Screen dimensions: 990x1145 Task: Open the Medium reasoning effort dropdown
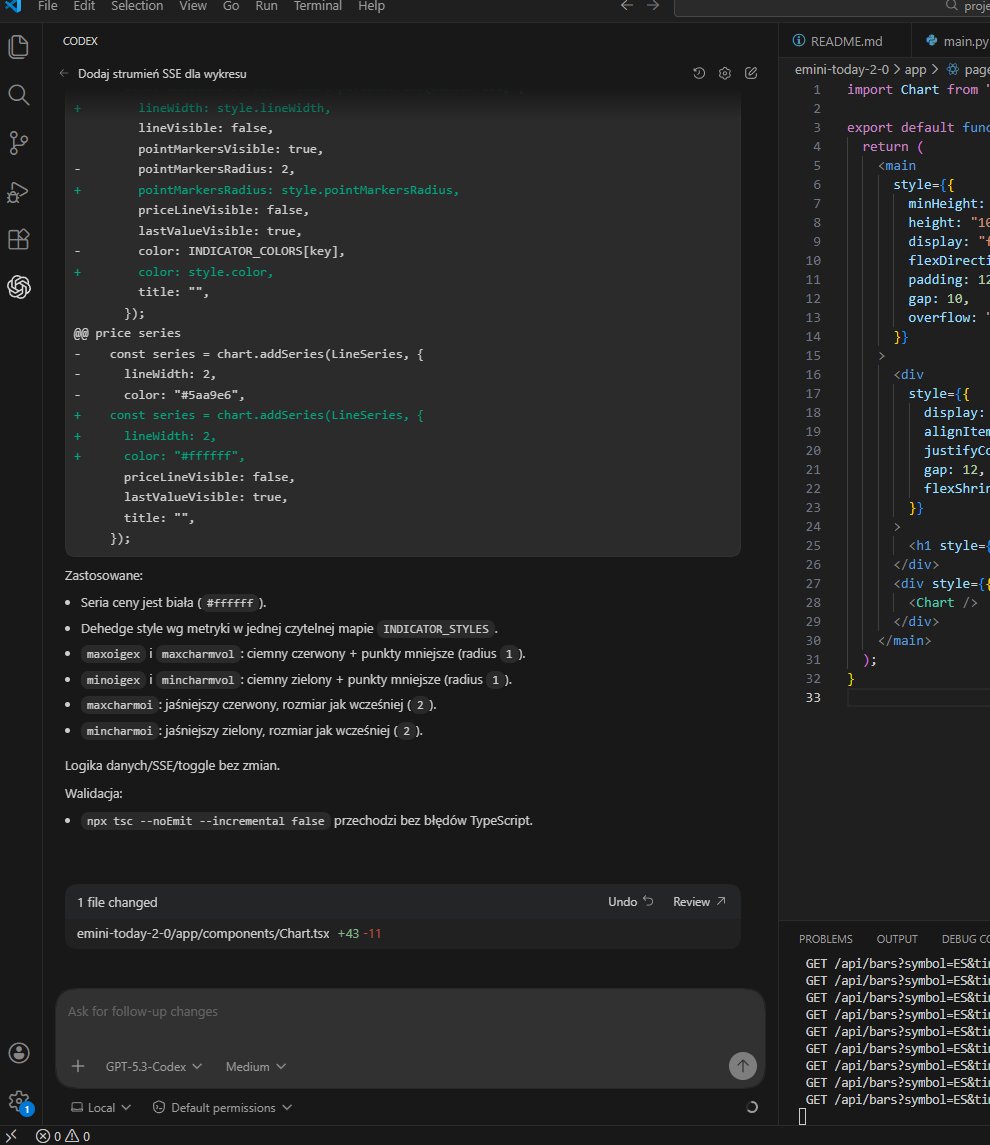coord(256,1067)
